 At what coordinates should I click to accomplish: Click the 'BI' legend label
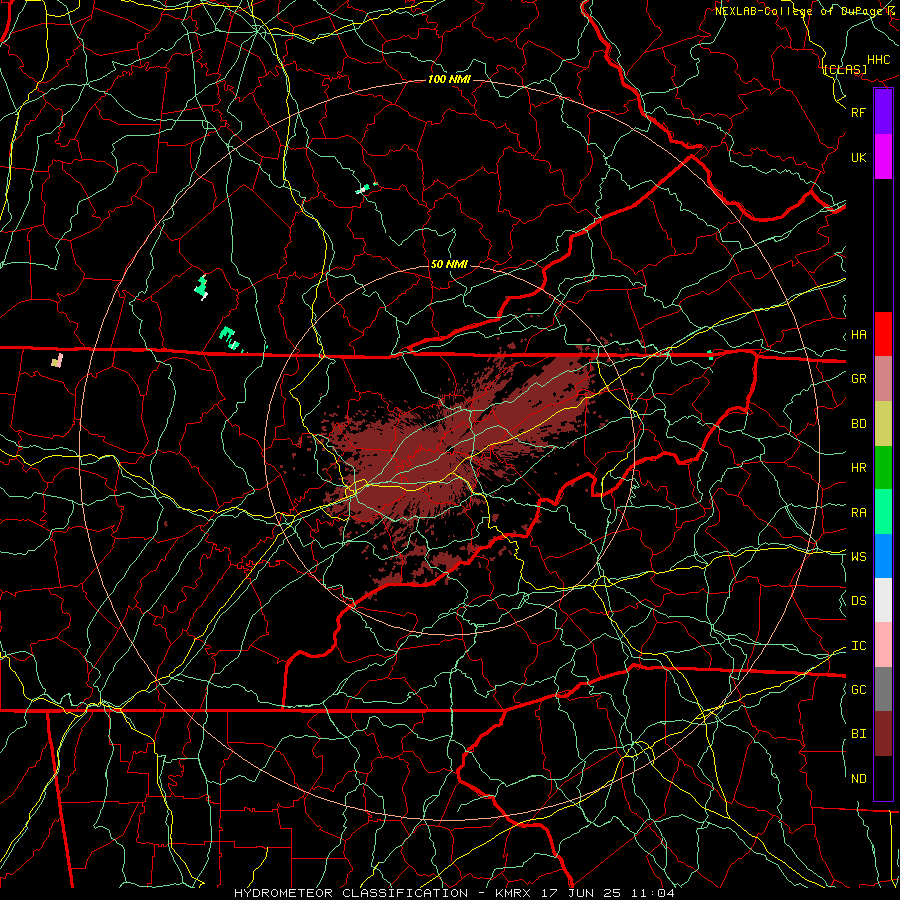coord(858,734)
